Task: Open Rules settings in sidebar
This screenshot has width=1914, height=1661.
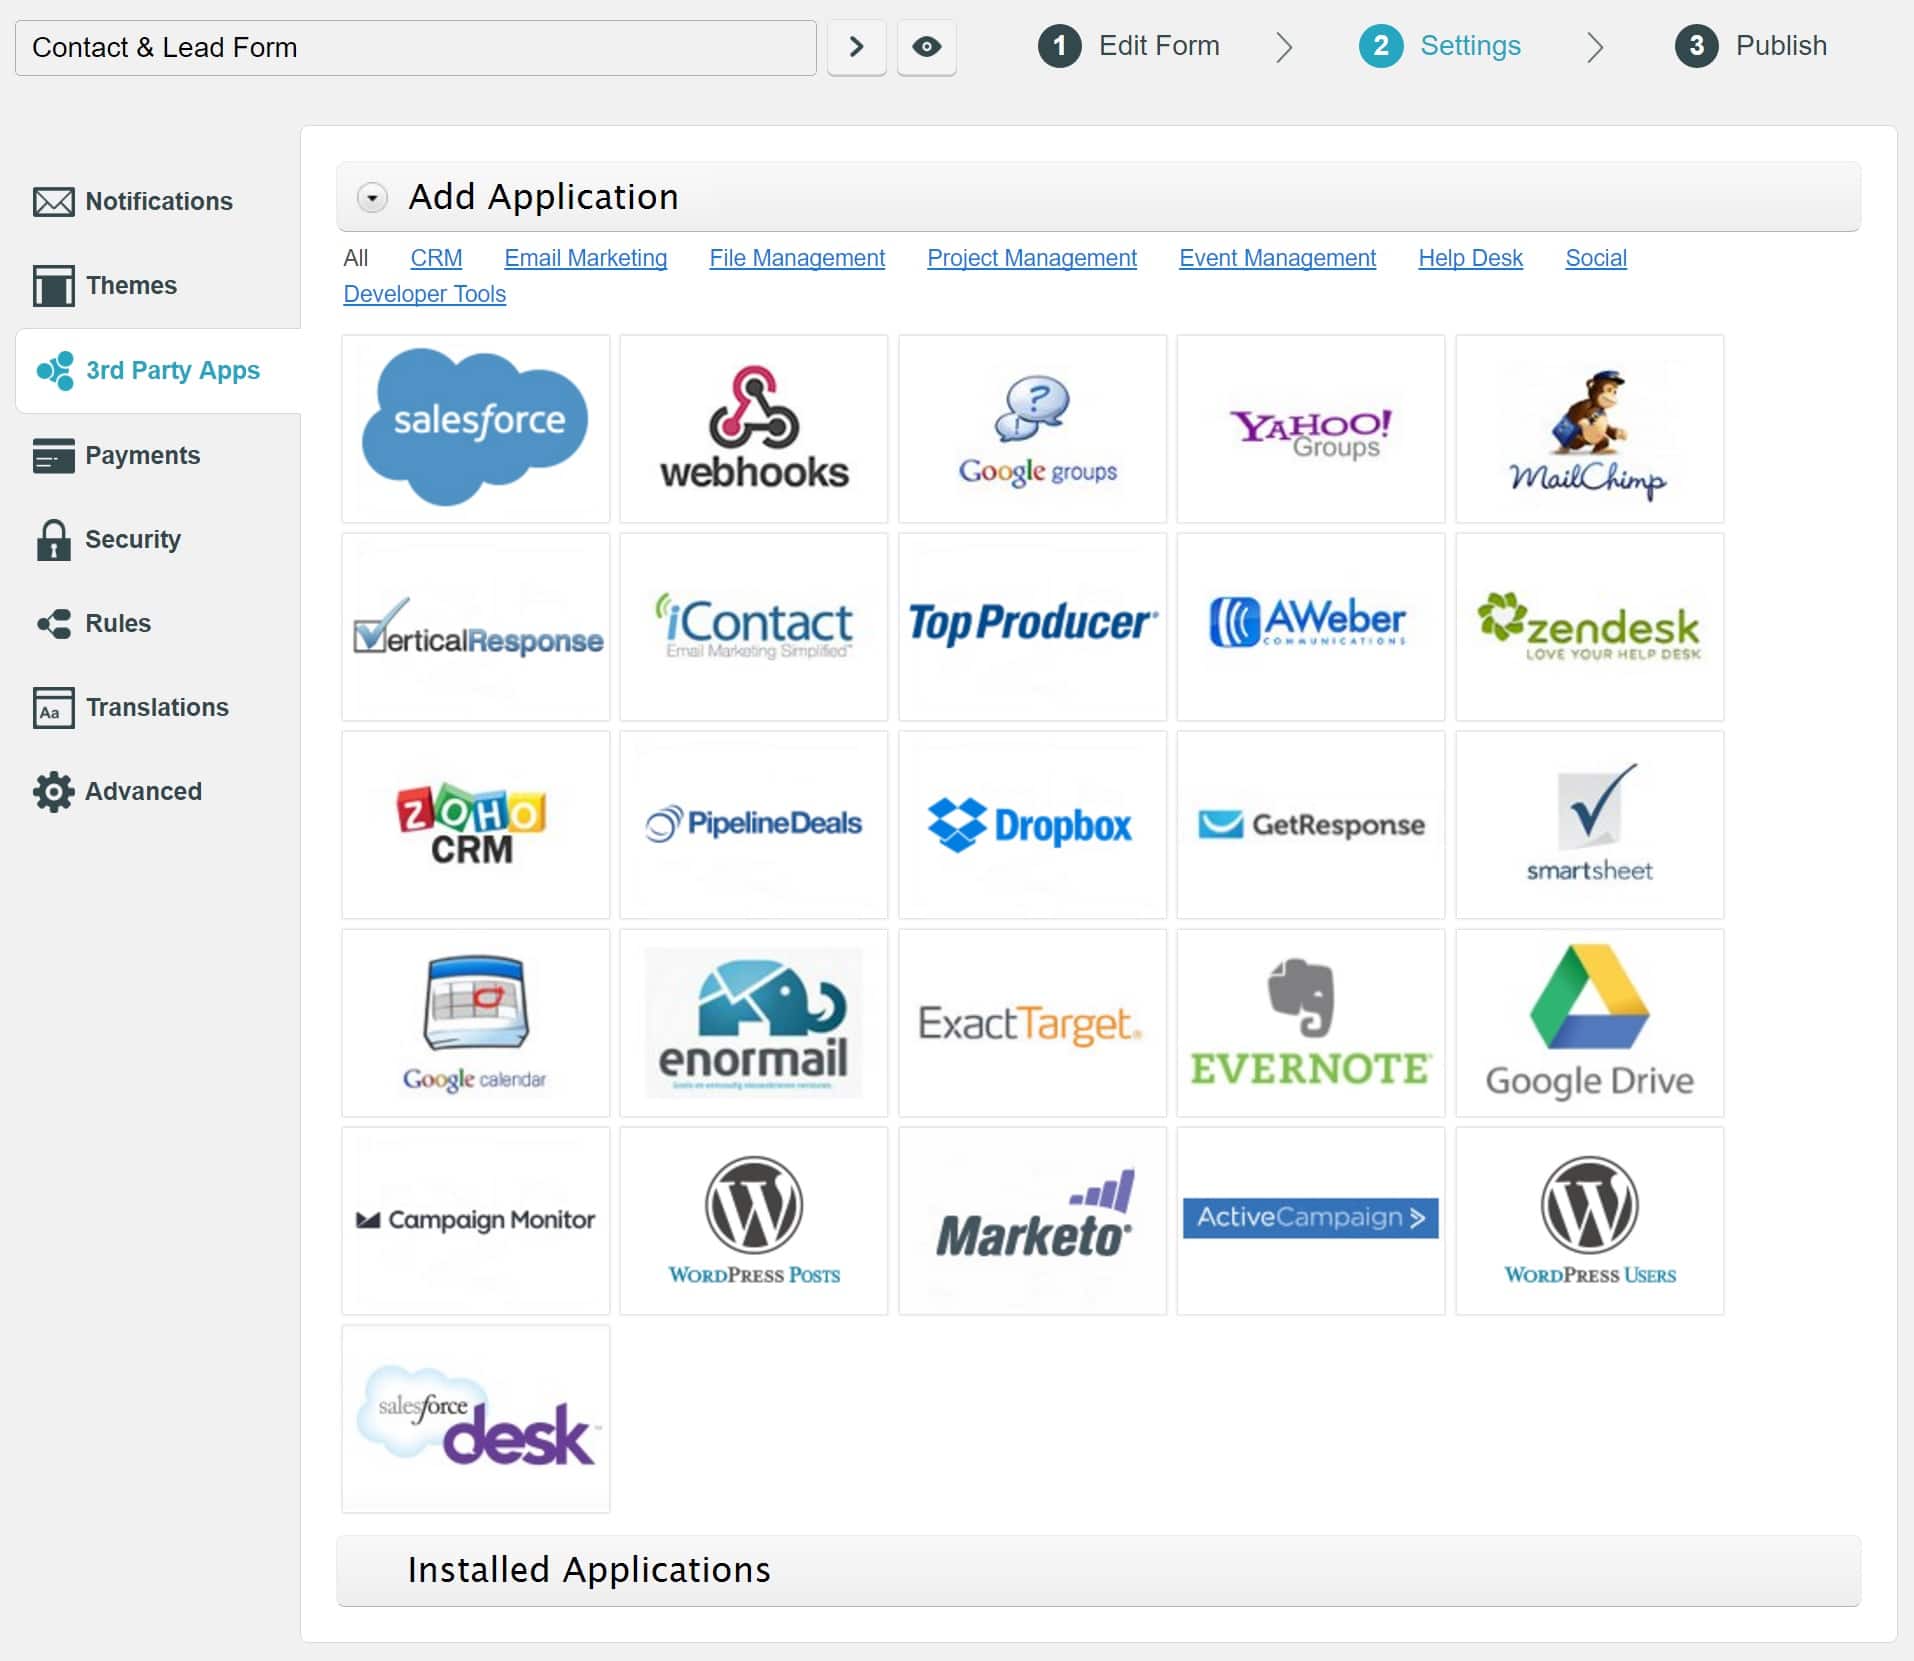Action: pyautogui.click(x=93, y=623)
